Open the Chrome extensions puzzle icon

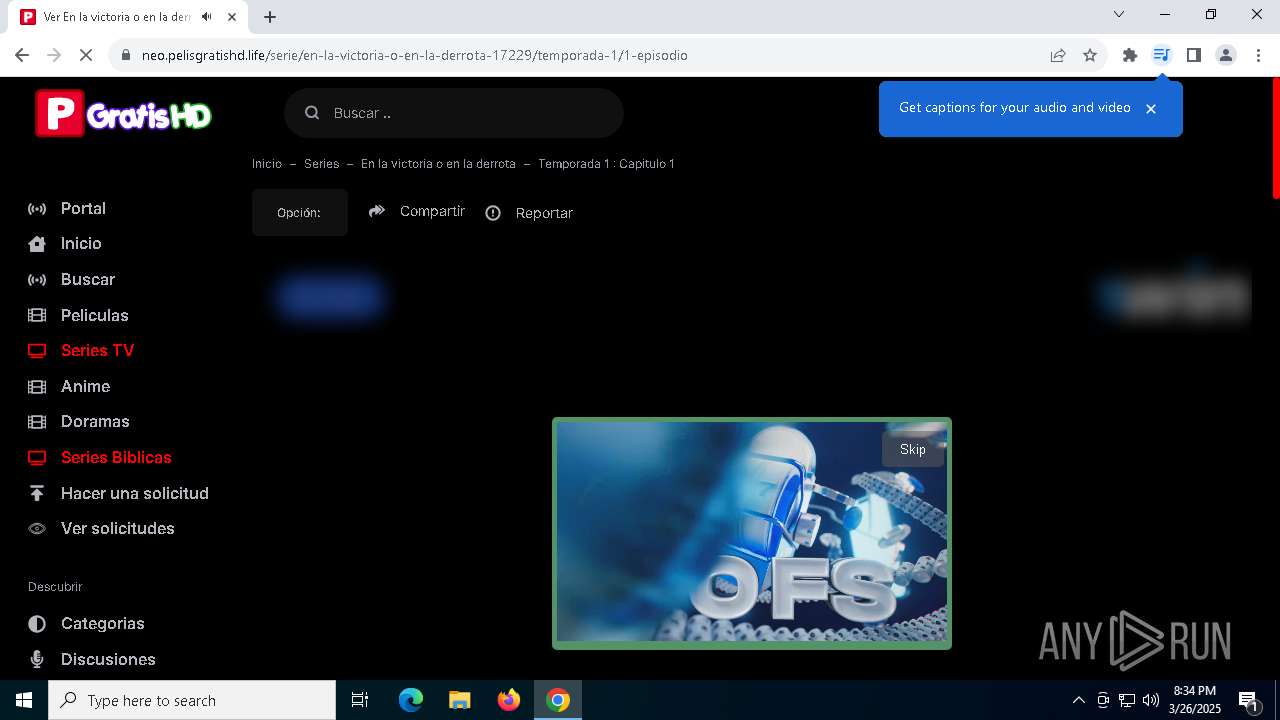tap(1130, 55)
